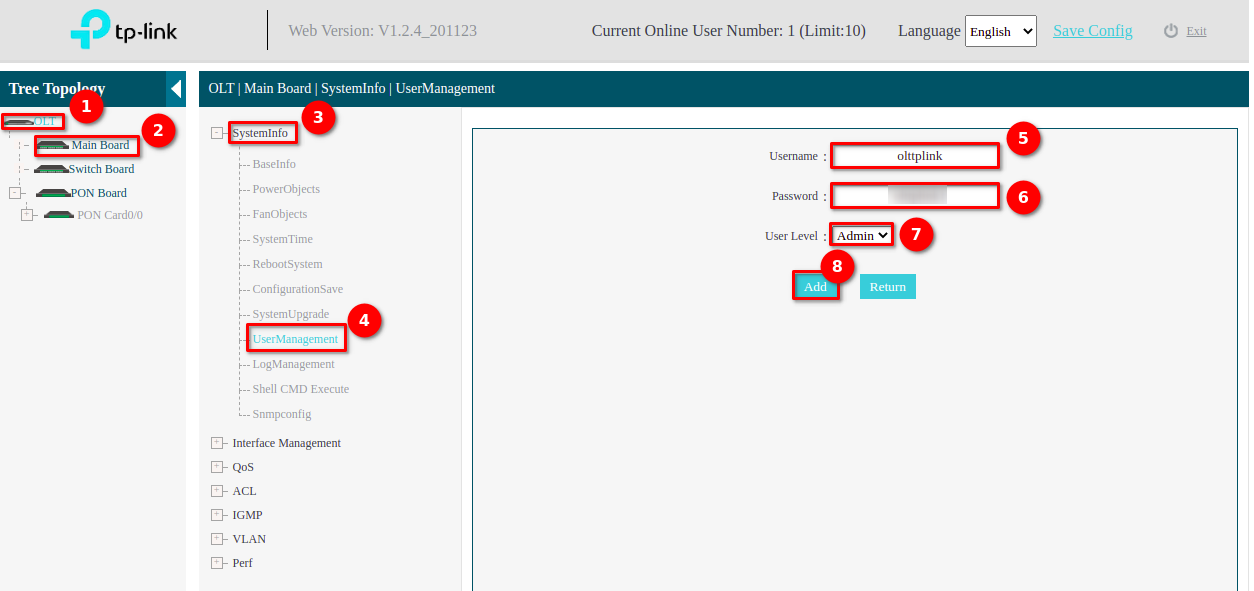
Task: Click into the Username input field
Action: 914,156
